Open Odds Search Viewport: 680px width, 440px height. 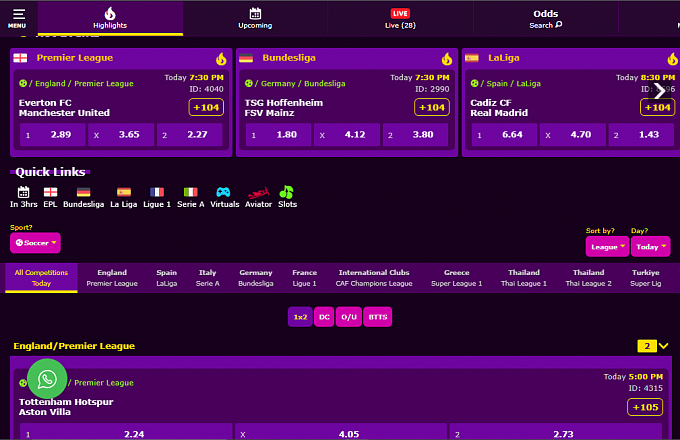(546, 19)
